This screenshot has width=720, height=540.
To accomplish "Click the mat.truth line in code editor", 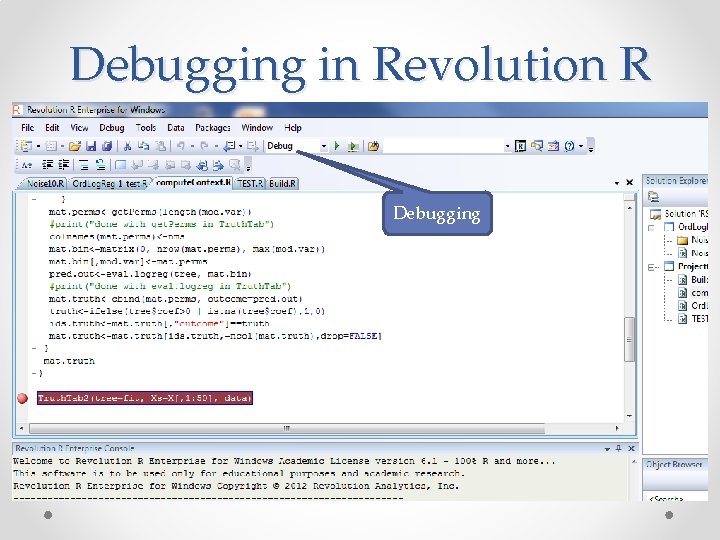I will click(x=69, y=361).
